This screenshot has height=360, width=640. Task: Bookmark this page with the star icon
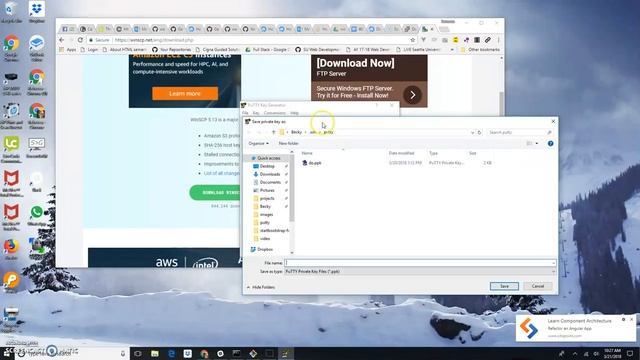[413, 40]
